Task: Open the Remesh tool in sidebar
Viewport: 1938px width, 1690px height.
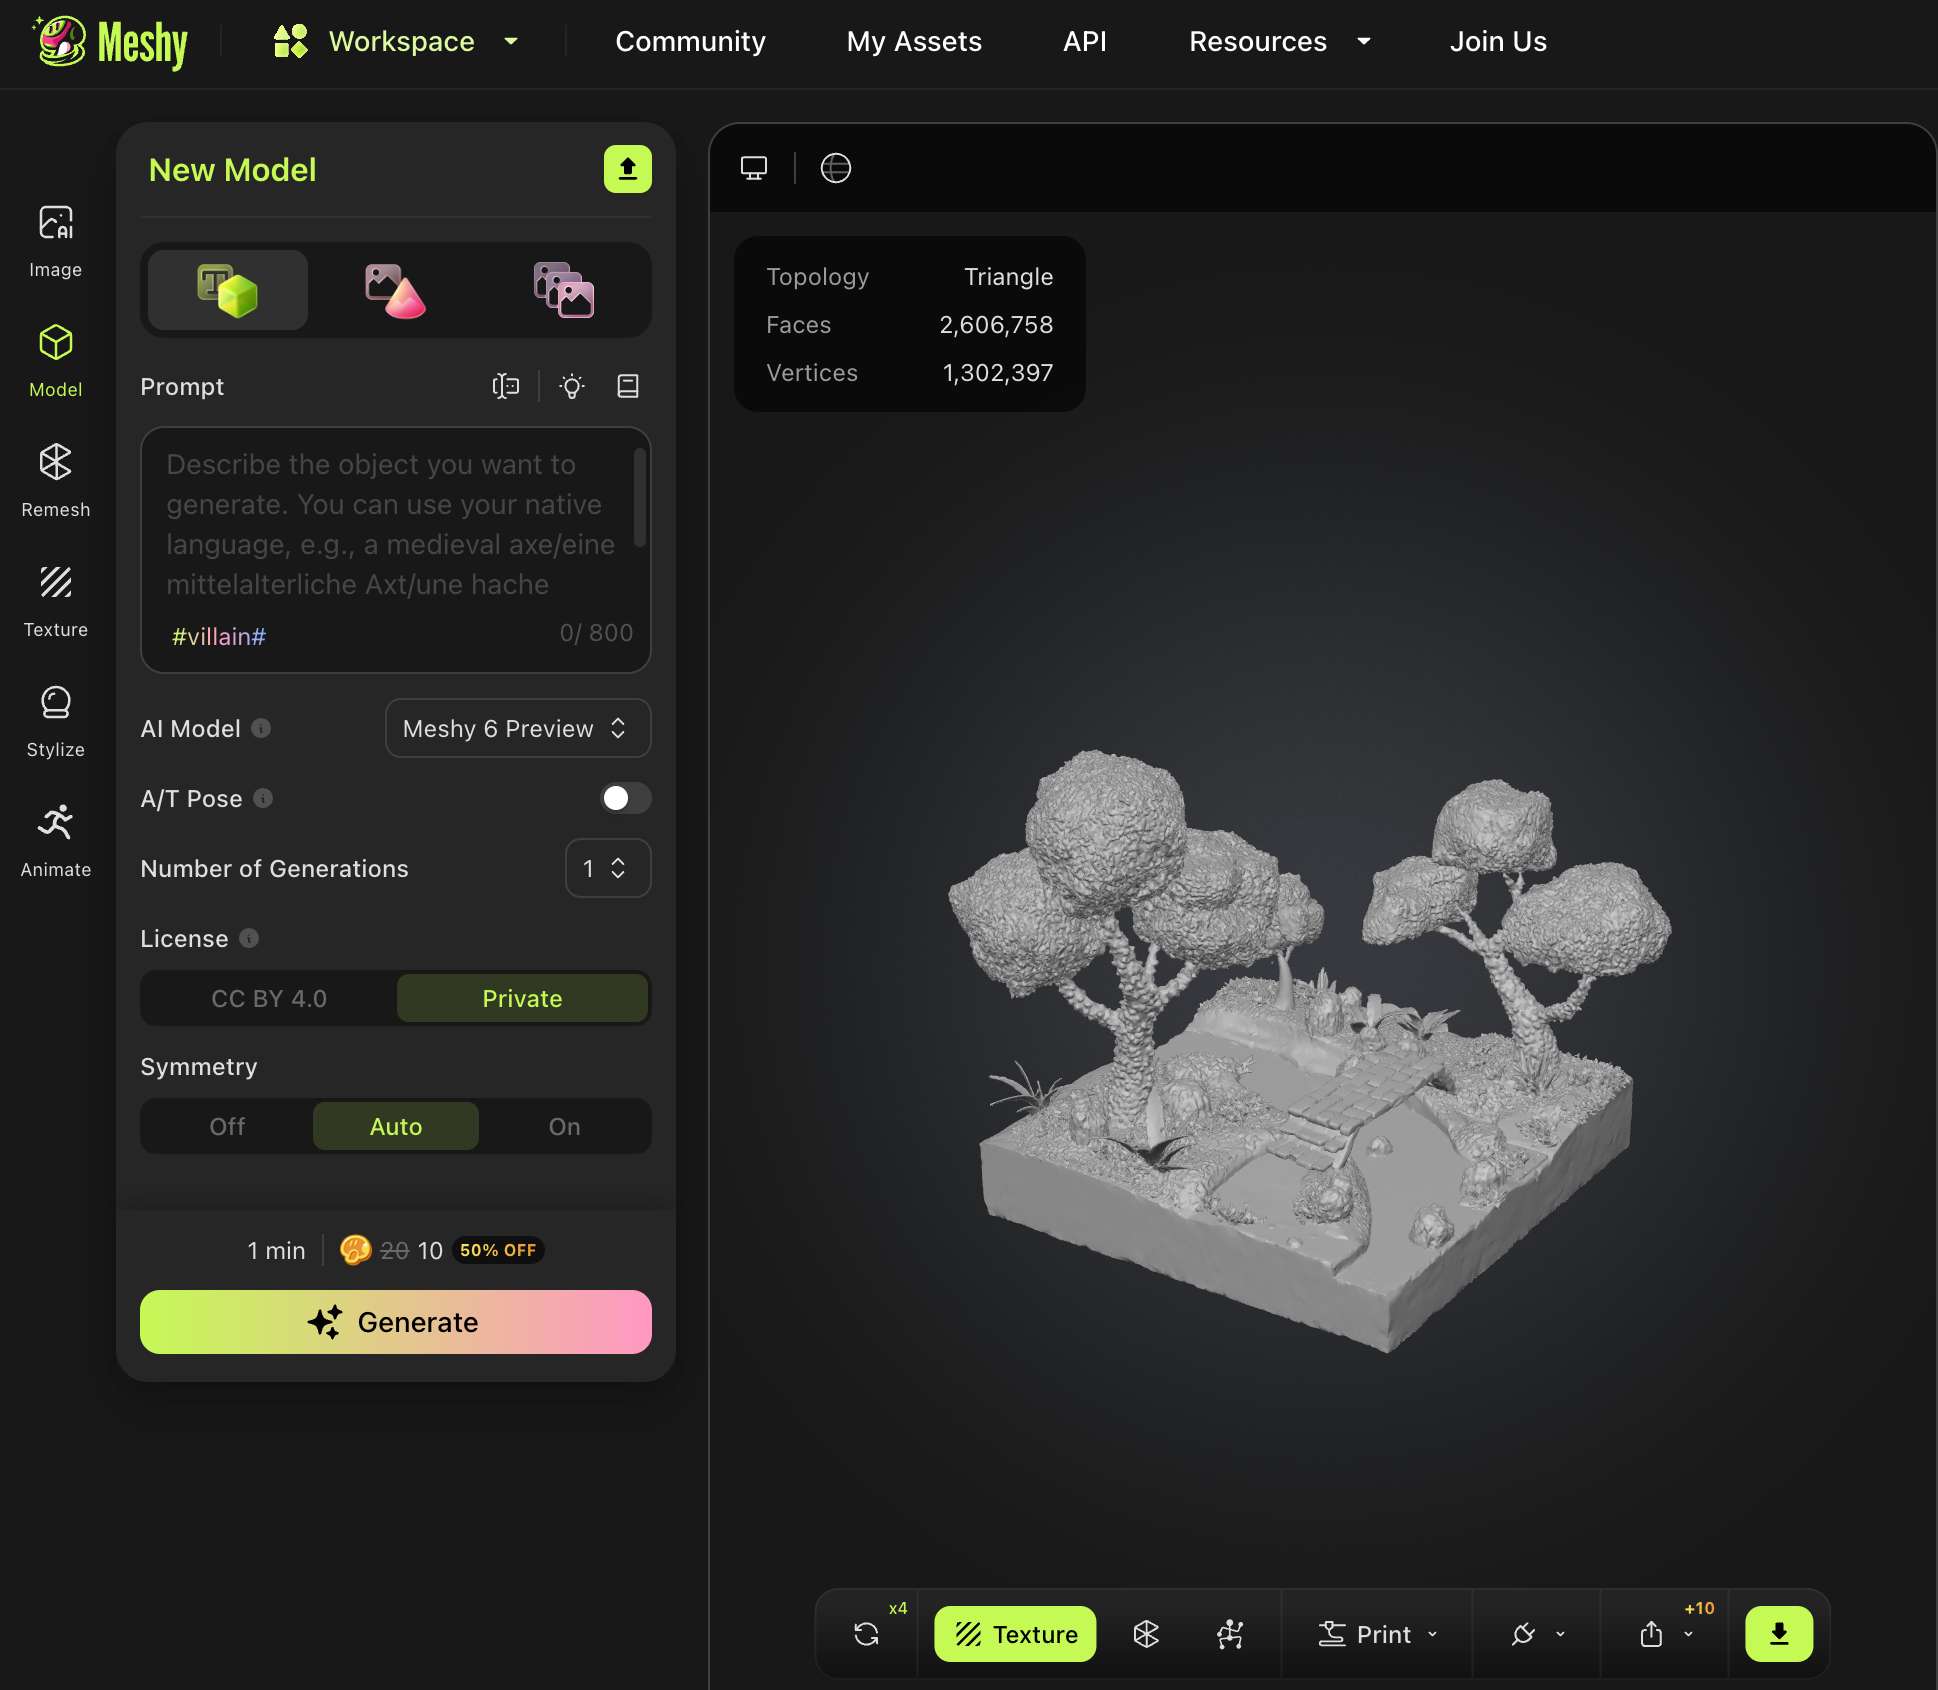Action: coord(56,480)
